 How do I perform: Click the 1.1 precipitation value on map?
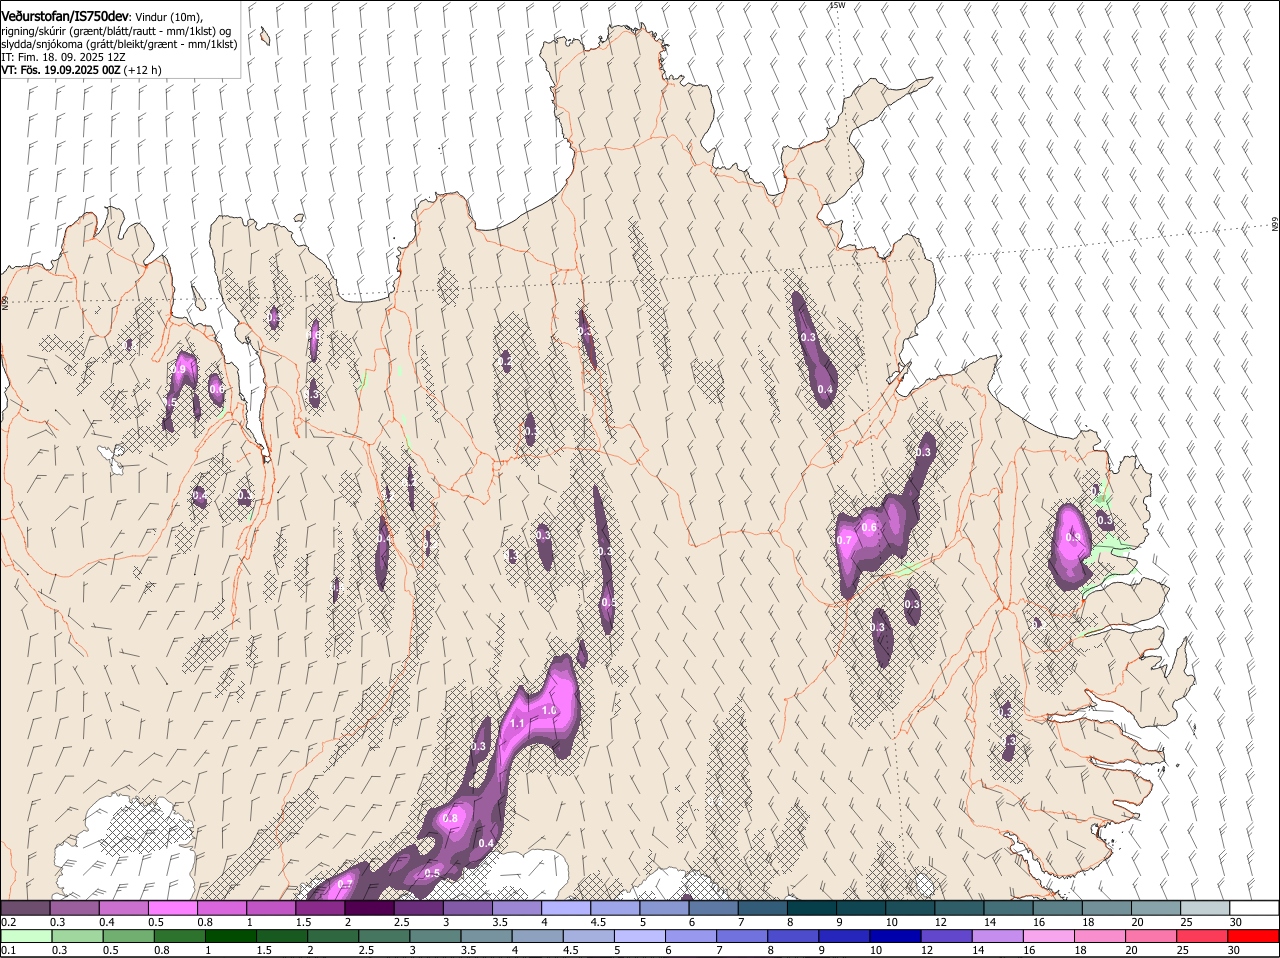[x=517, y=723]
